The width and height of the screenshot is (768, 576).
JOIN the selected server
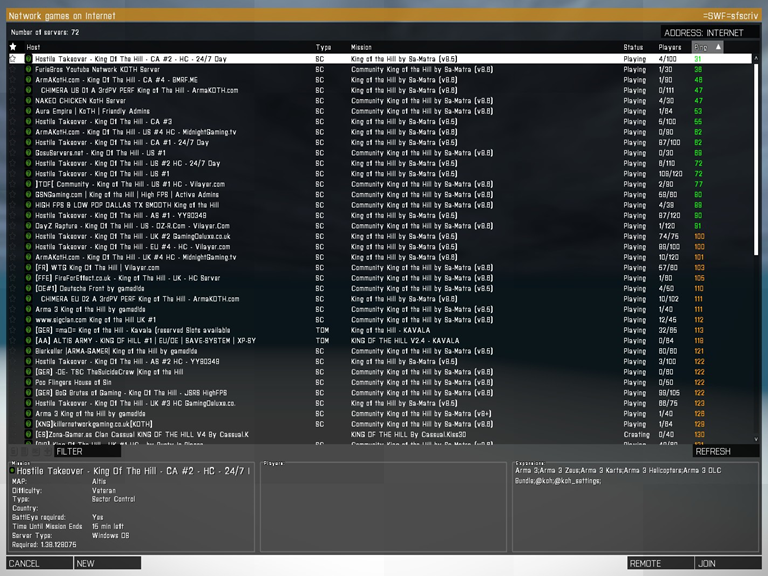pyautogui.click(x=728, y=563)
